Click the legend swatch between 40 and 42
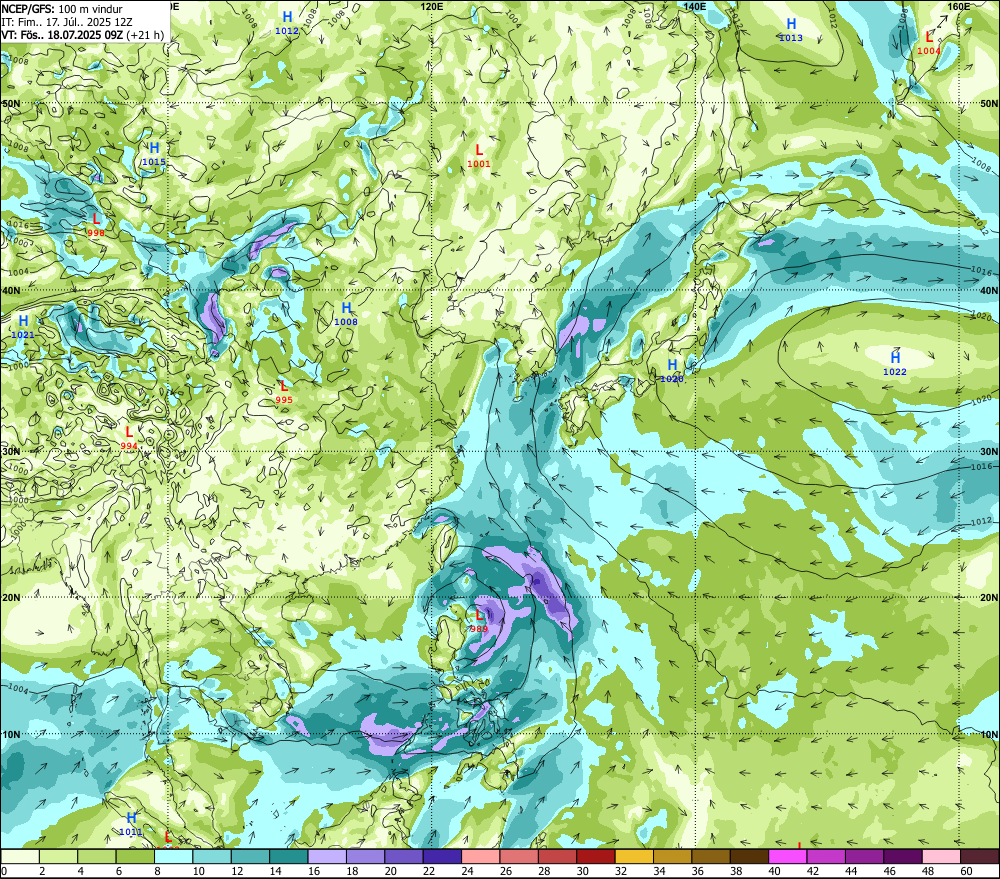 (788, 856)
